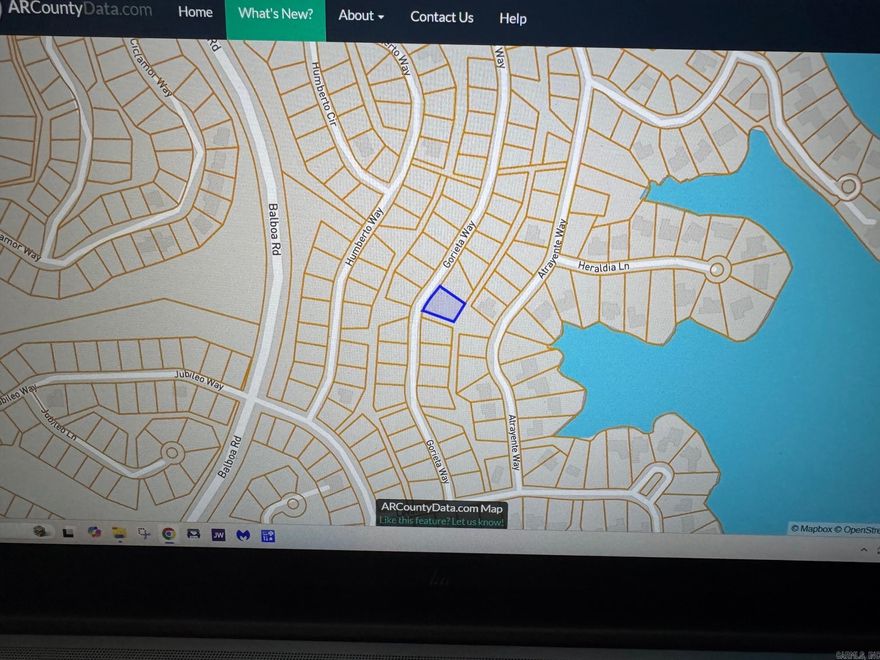
Task: Open the Help menu item
Action: point(513,19)
